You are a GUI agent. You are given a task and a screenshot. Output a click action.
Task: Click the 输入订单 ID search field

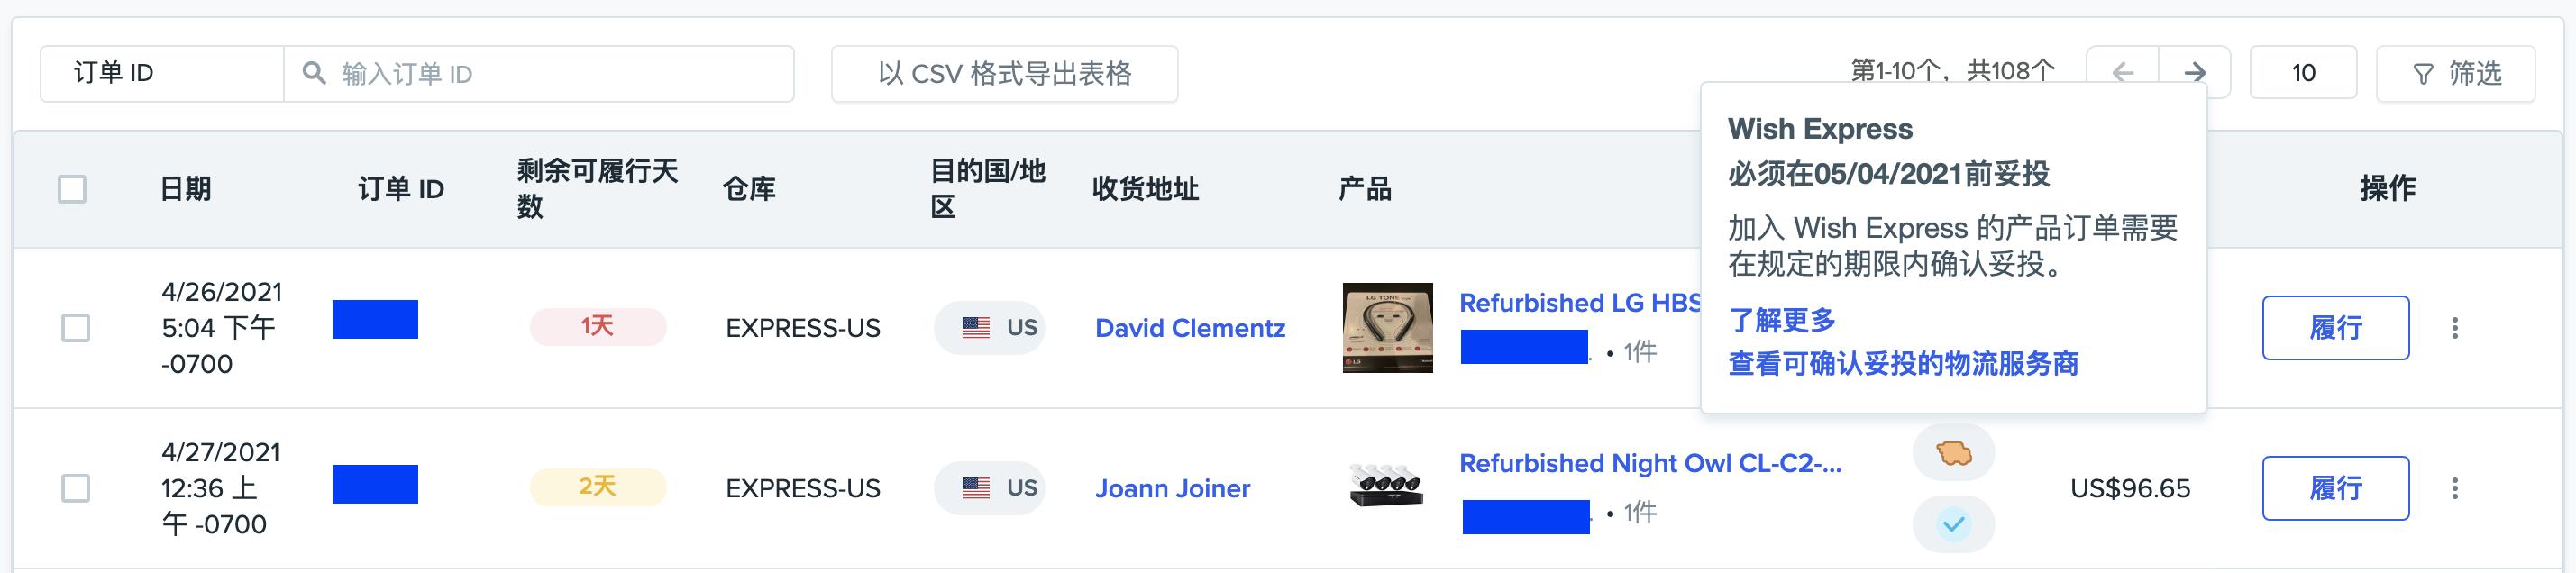pyautogui.click(x=560, y=73)
